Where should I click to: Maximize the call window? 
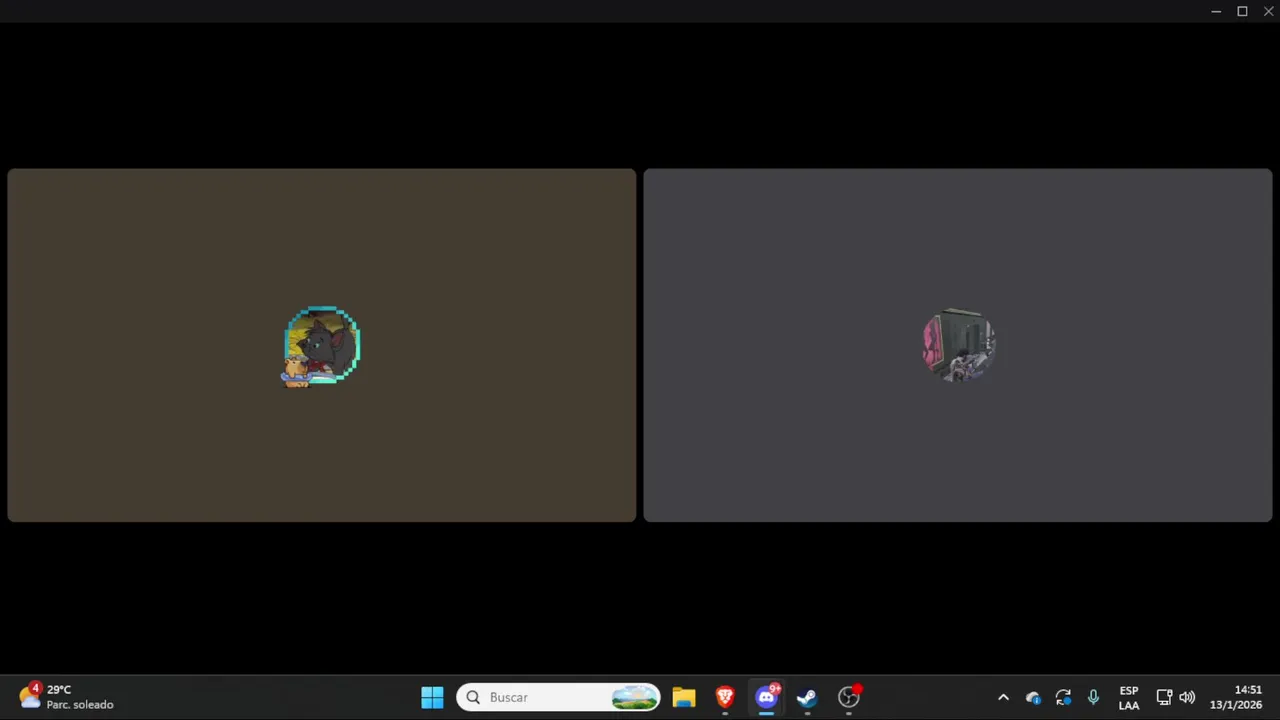point(1242,11)
